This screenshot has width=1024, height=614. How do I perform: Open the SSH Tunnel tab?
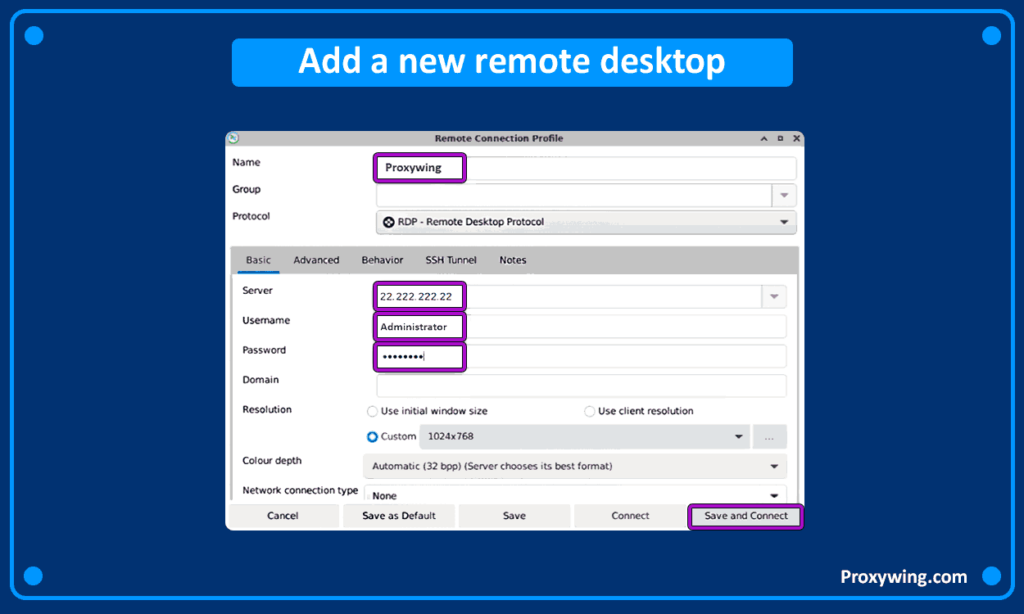pos(451,260)
